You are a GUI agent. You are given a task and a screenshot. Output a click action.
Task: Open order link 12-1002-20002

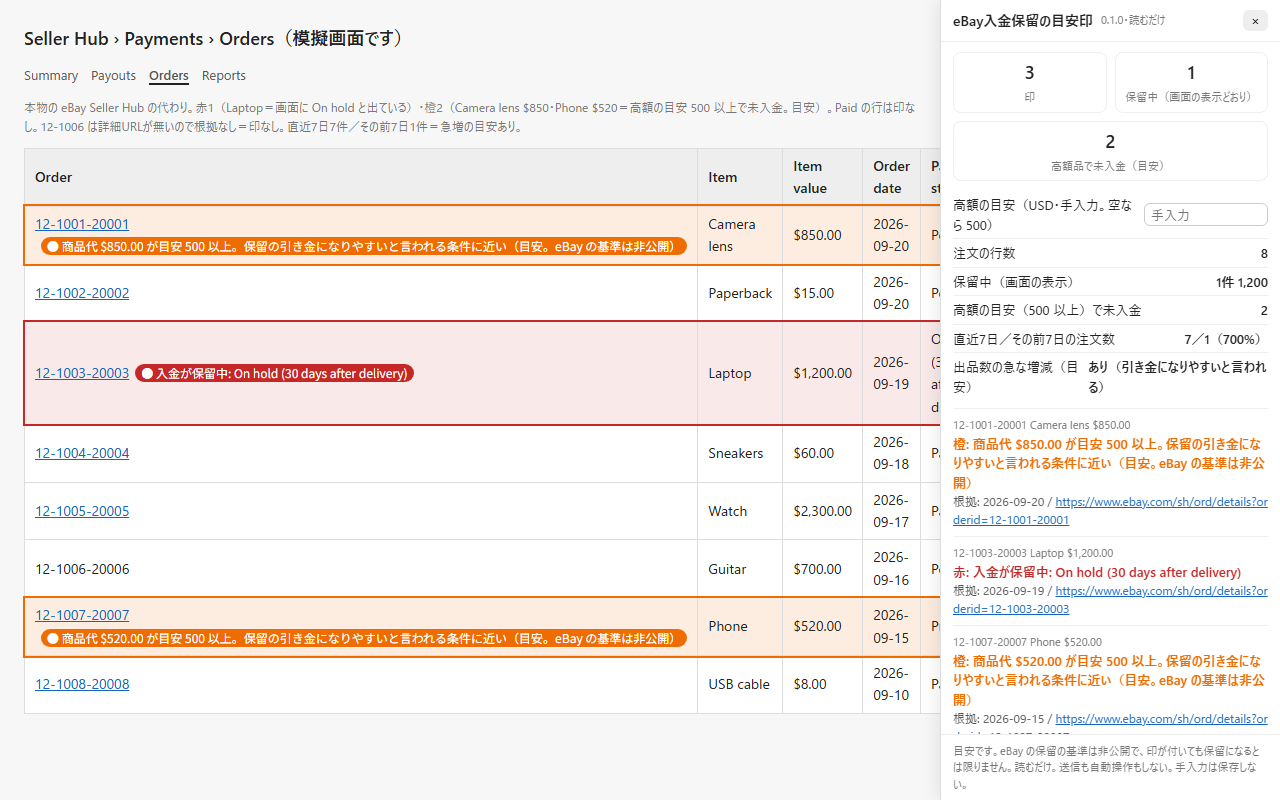pyautogui.click(x=82, y=293)
